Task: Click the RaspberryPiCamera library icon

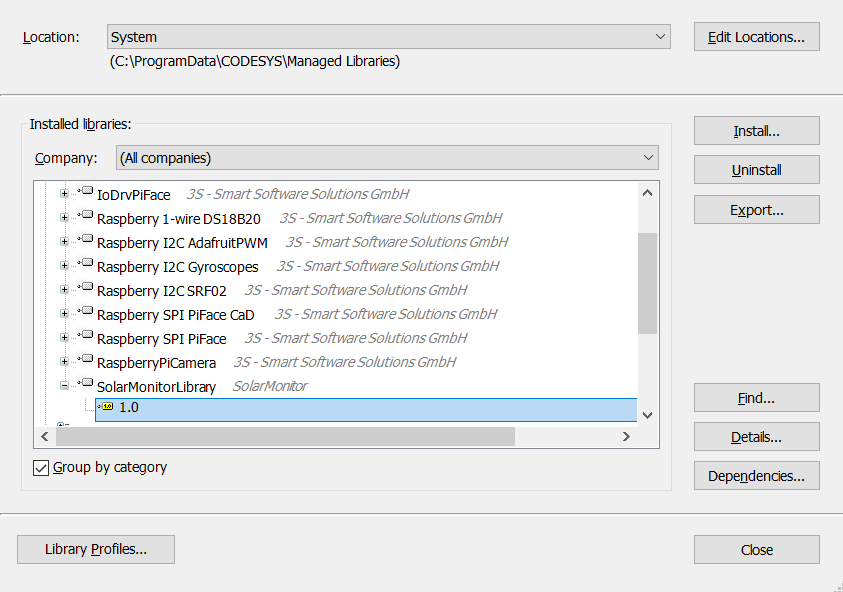Action: point(86,359)
